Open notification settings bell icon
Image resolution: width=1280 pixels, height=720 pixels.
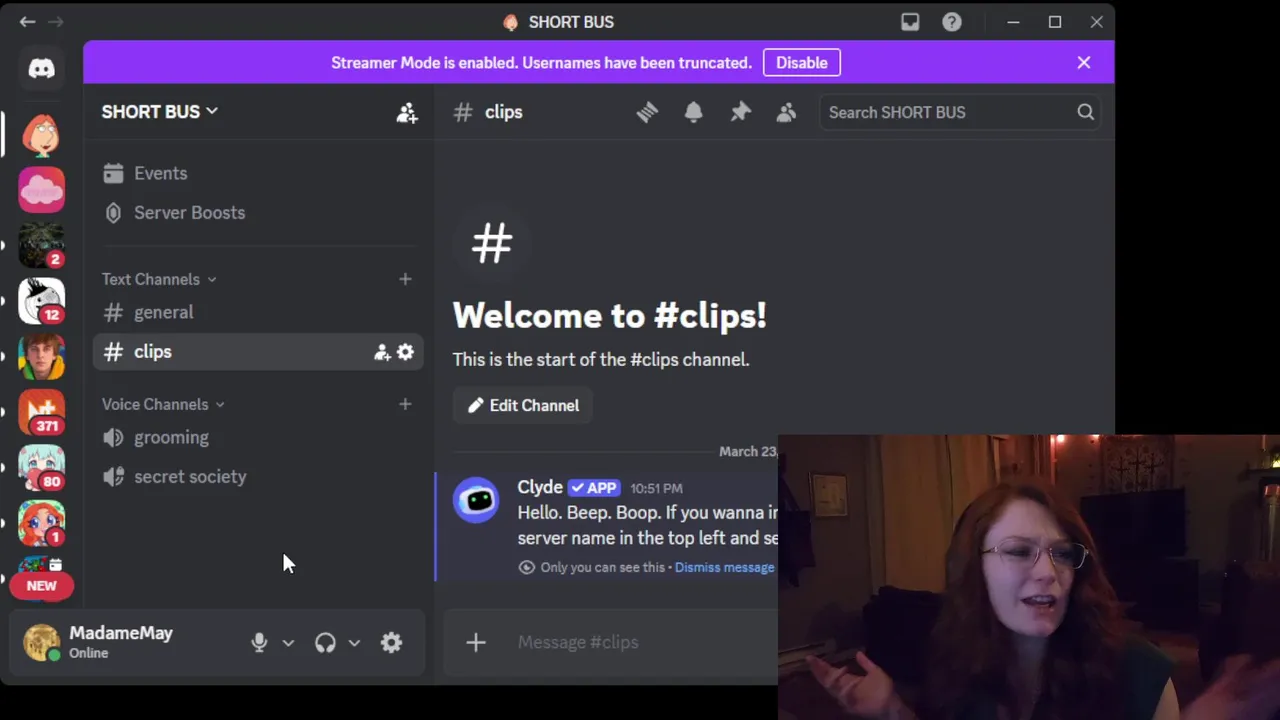(693, 112)
